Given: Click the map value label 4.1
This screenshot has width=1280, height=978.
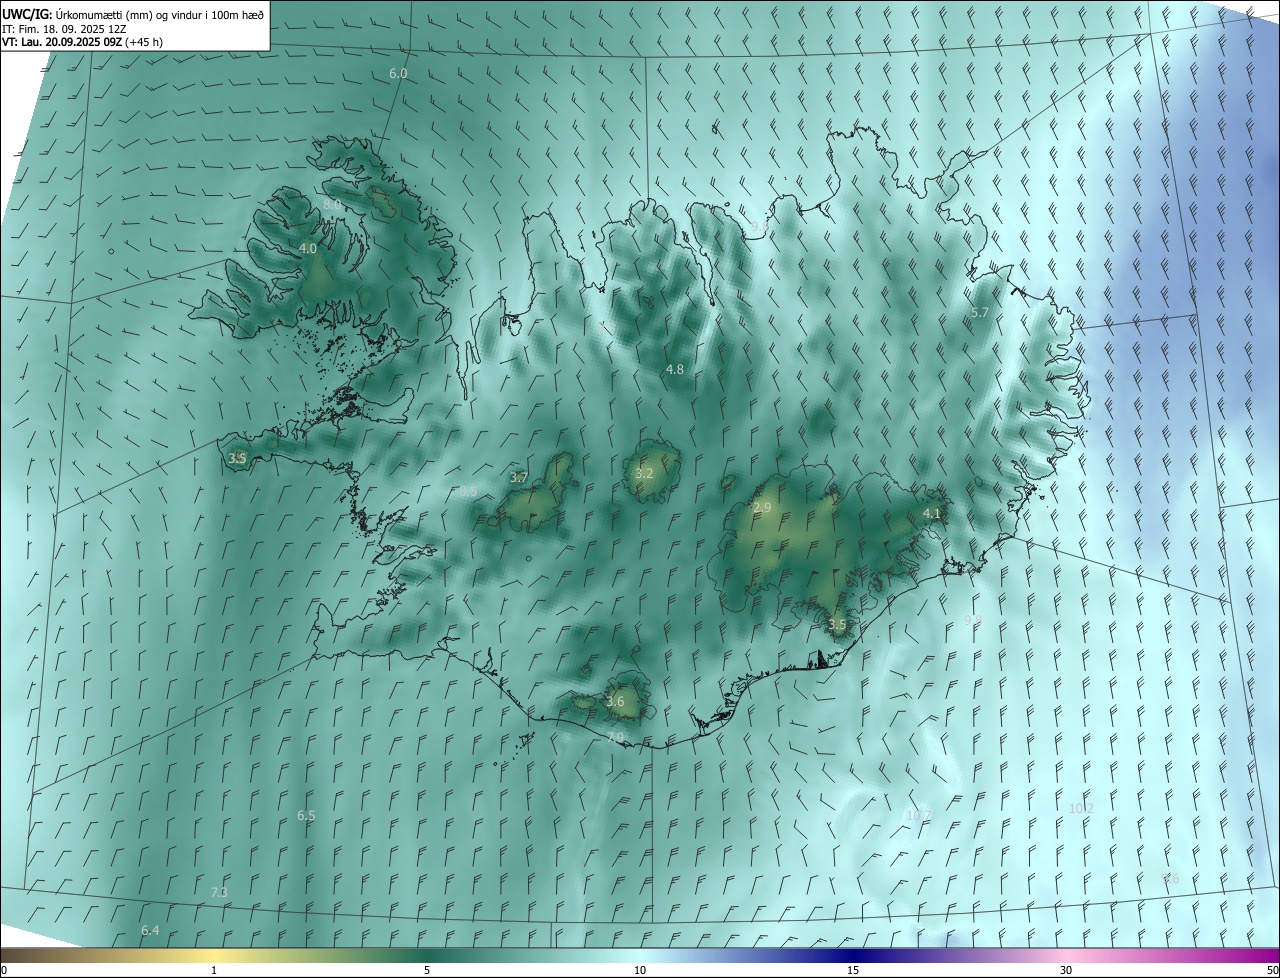Looking at the screenshot, I should [x=932, y=513].
